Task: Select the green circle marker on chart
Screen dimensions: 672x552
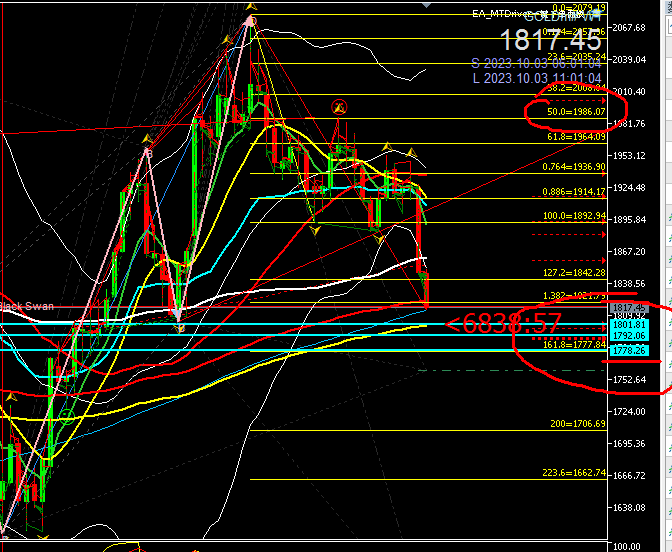Action: point(67,417)
